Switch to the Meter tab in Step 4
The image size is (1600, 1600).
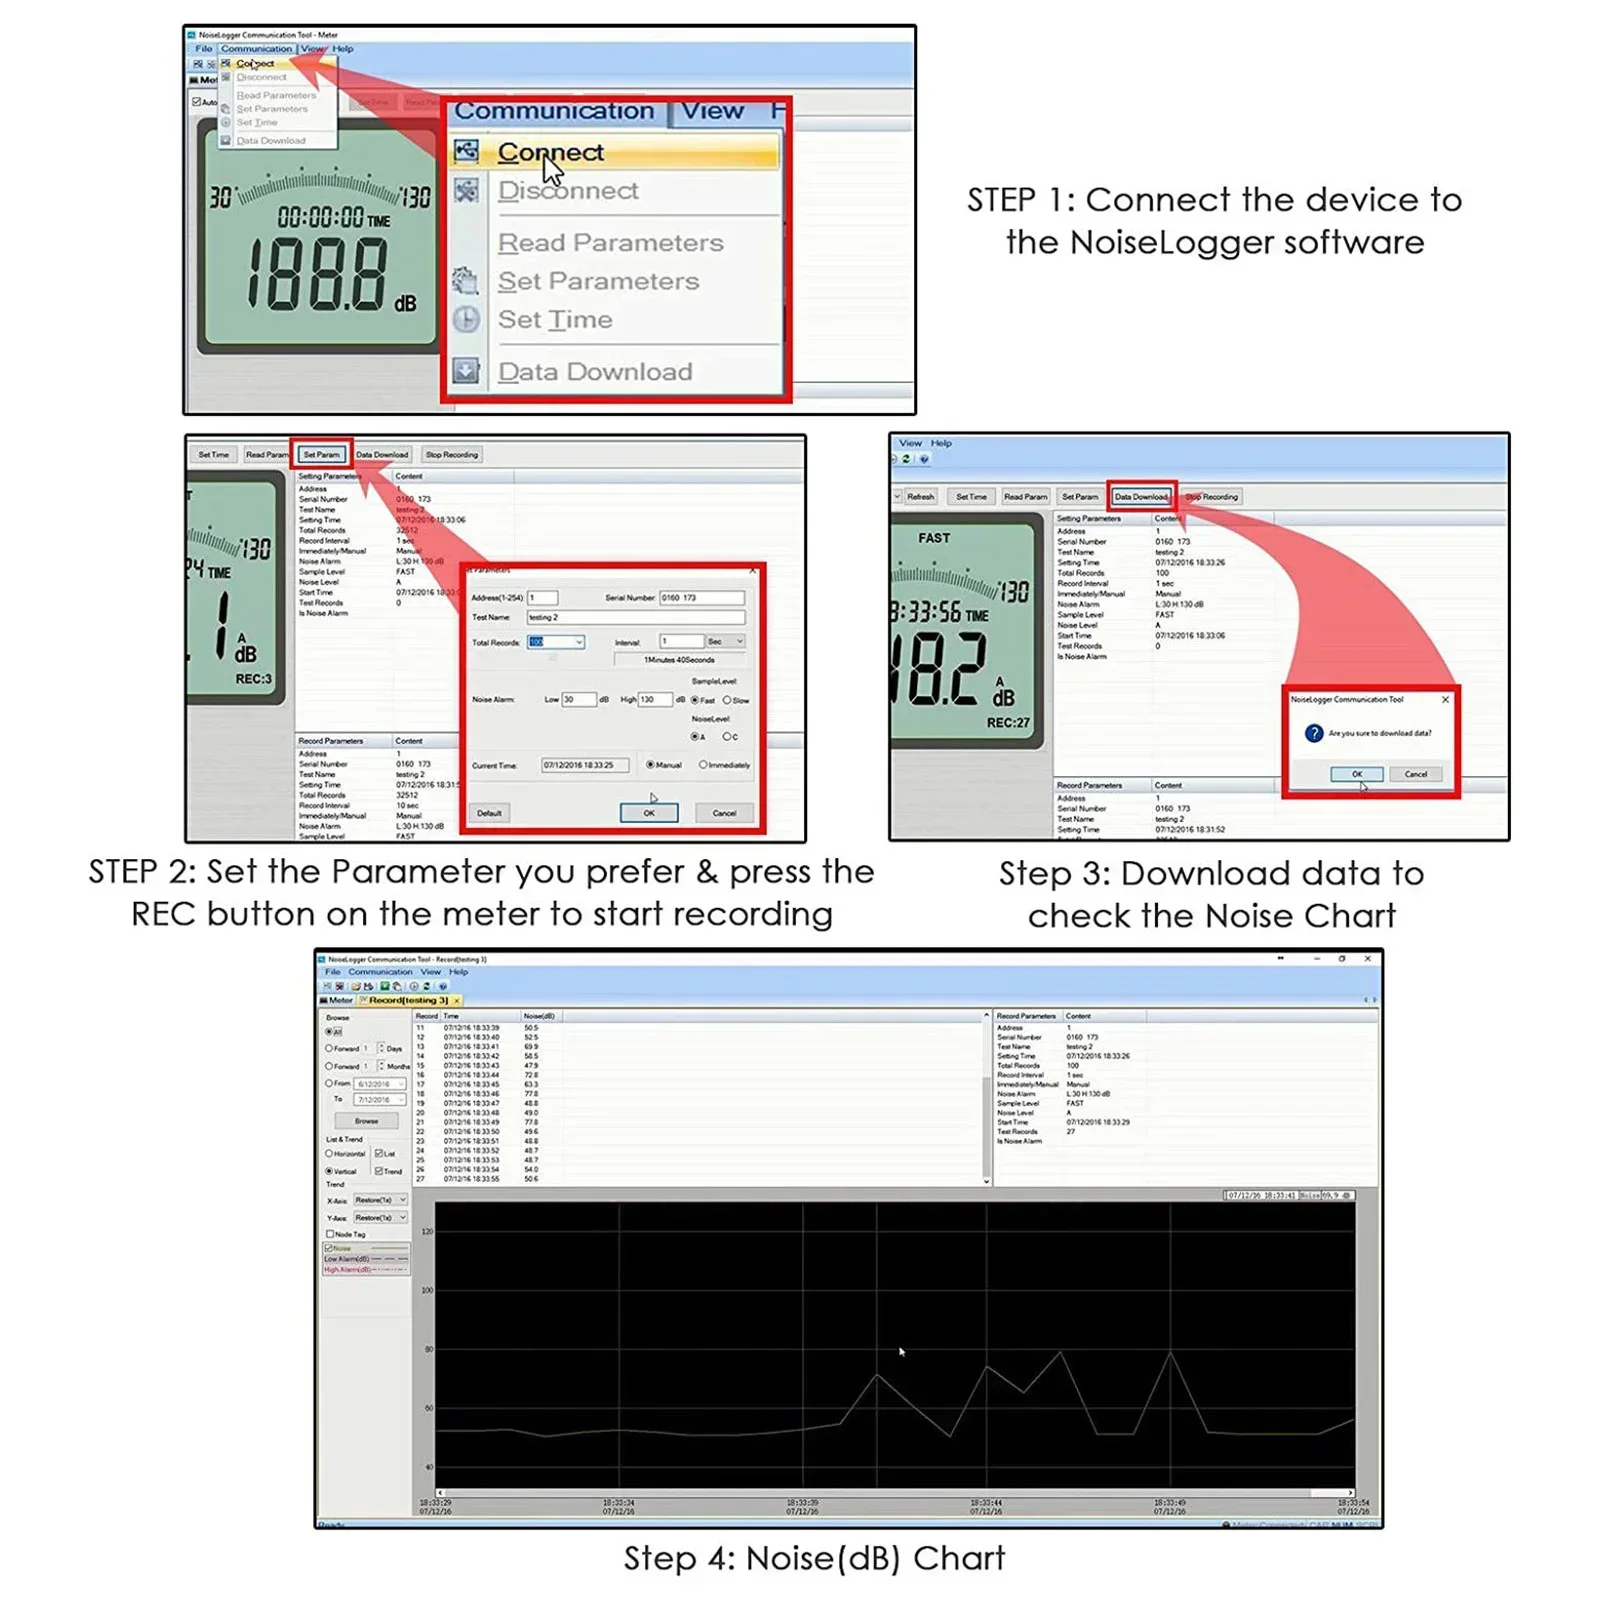(x=337, y=1000)
